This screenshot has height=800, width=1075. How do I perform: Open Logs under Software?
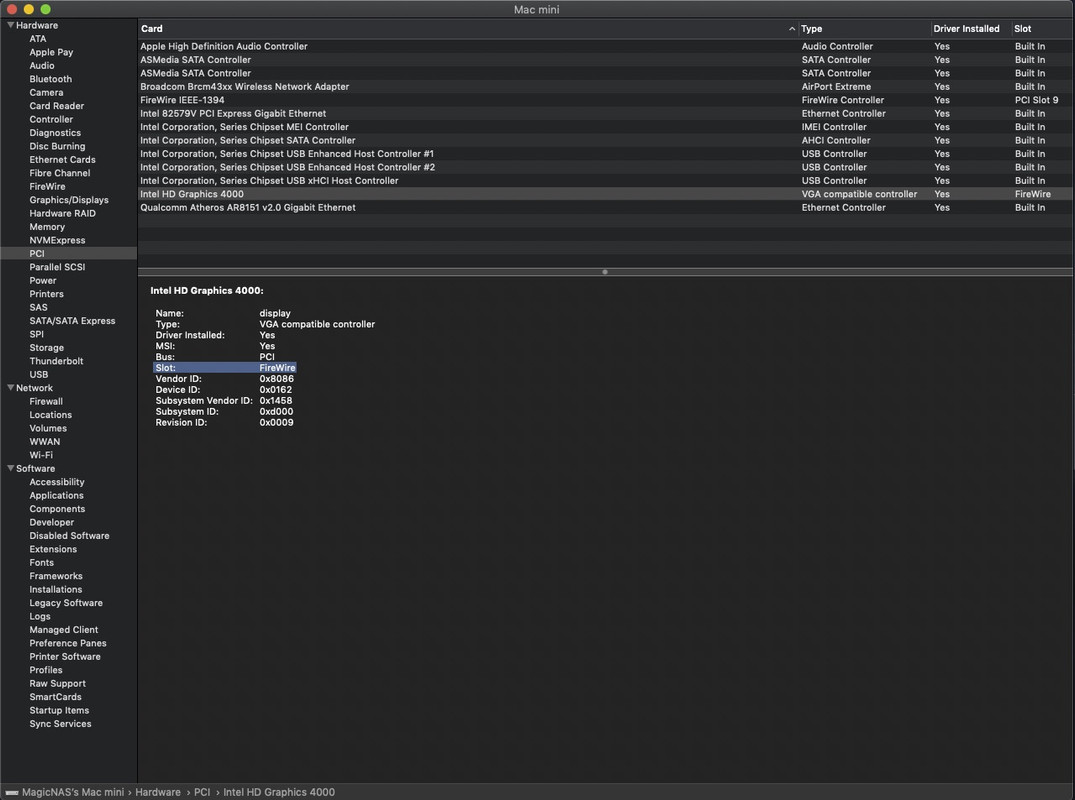(40, 616)
